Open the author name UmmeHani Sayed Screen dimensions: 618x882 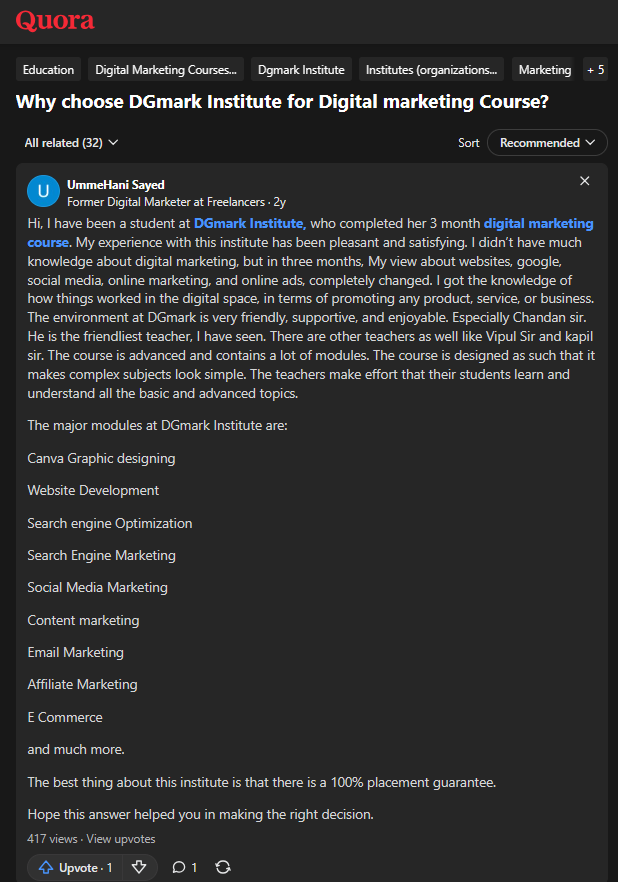pos(116,185)
